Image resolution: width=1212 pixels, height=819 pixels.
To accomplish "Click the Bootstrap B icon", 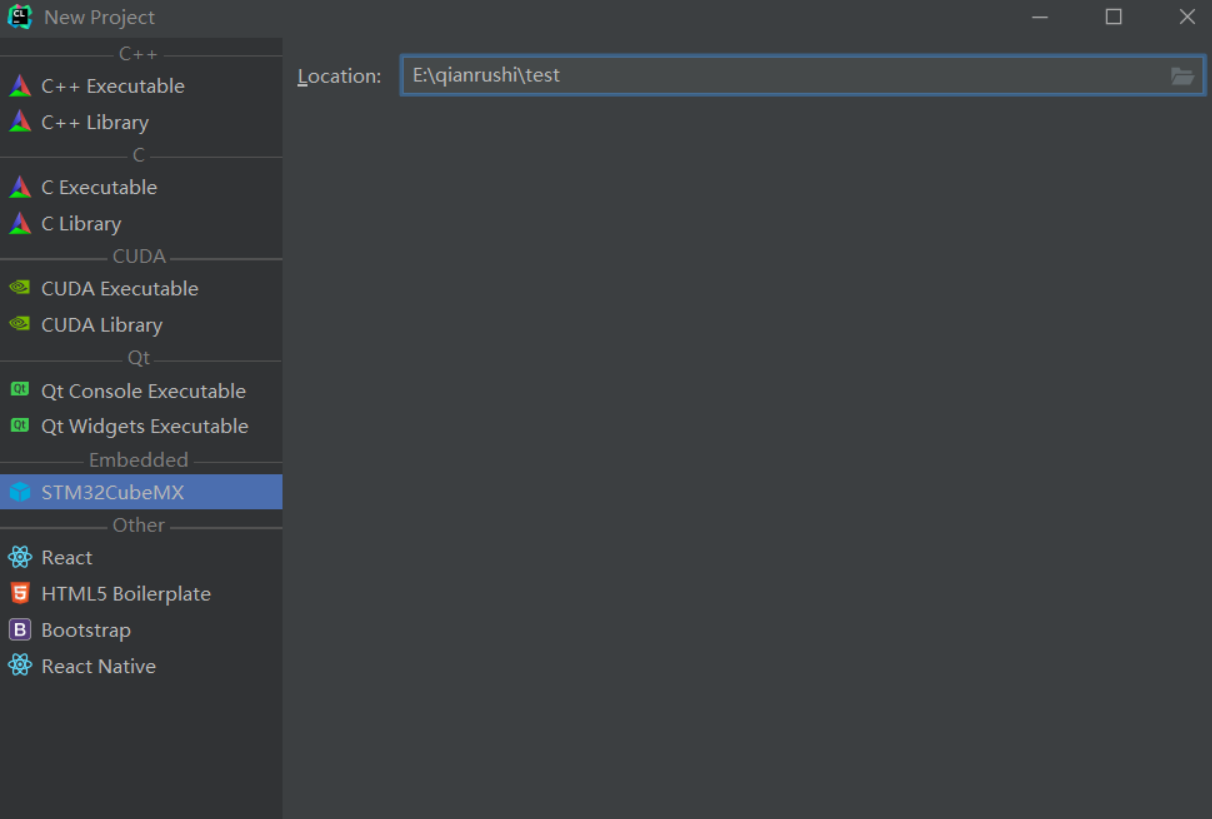I will [20, 630].
